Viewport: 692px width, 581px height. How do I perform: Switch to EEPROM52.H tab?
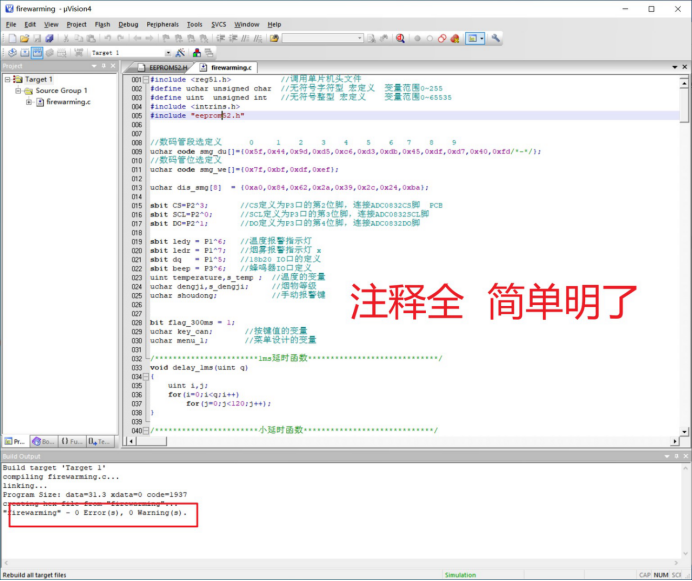(163, 68)
